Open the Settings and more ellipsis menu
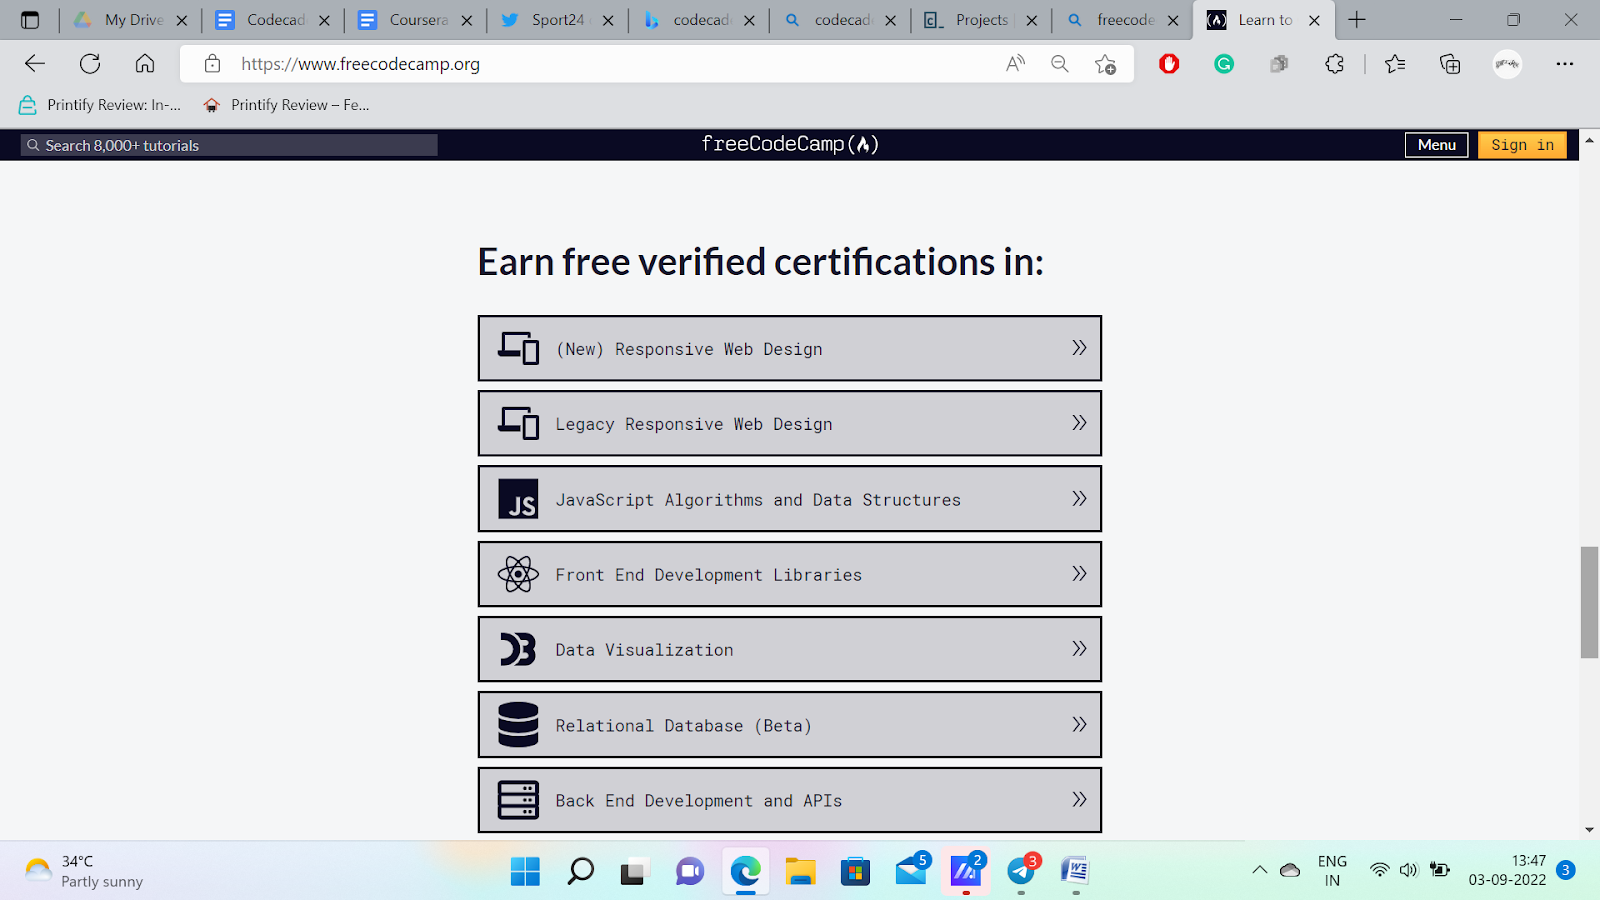This screenshot has height=900, width=1600. [x=1565, y=64]
